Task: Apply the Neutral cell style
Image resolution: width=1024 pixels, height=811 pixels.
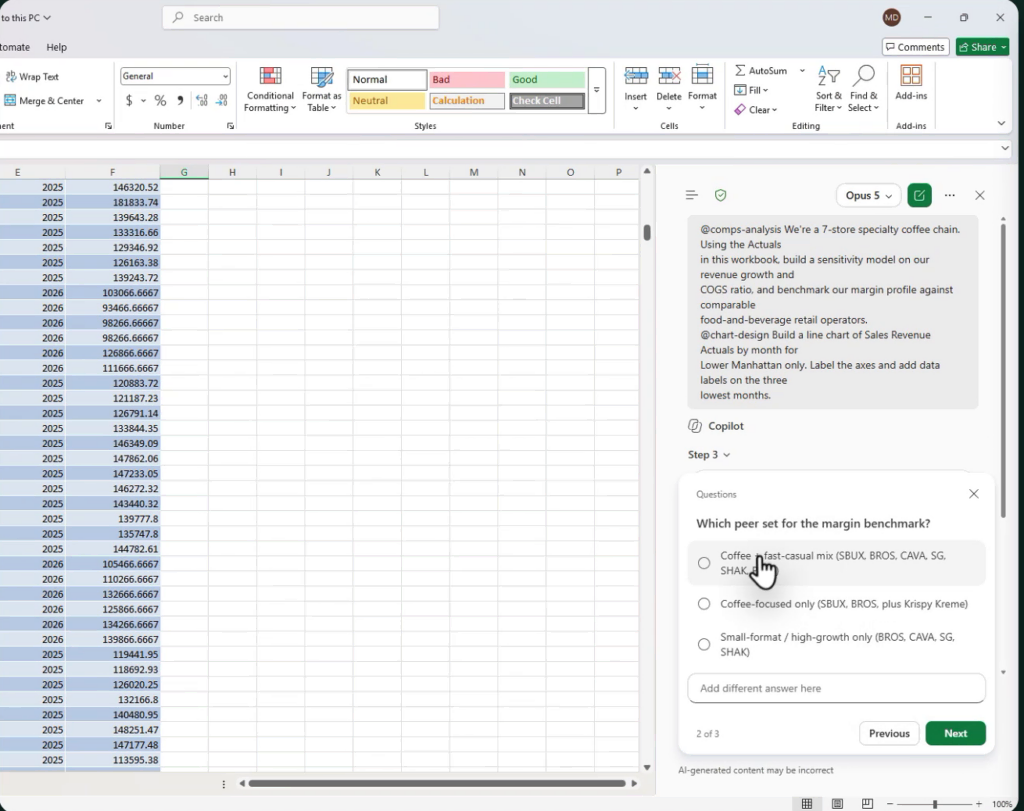Action: 387,101
